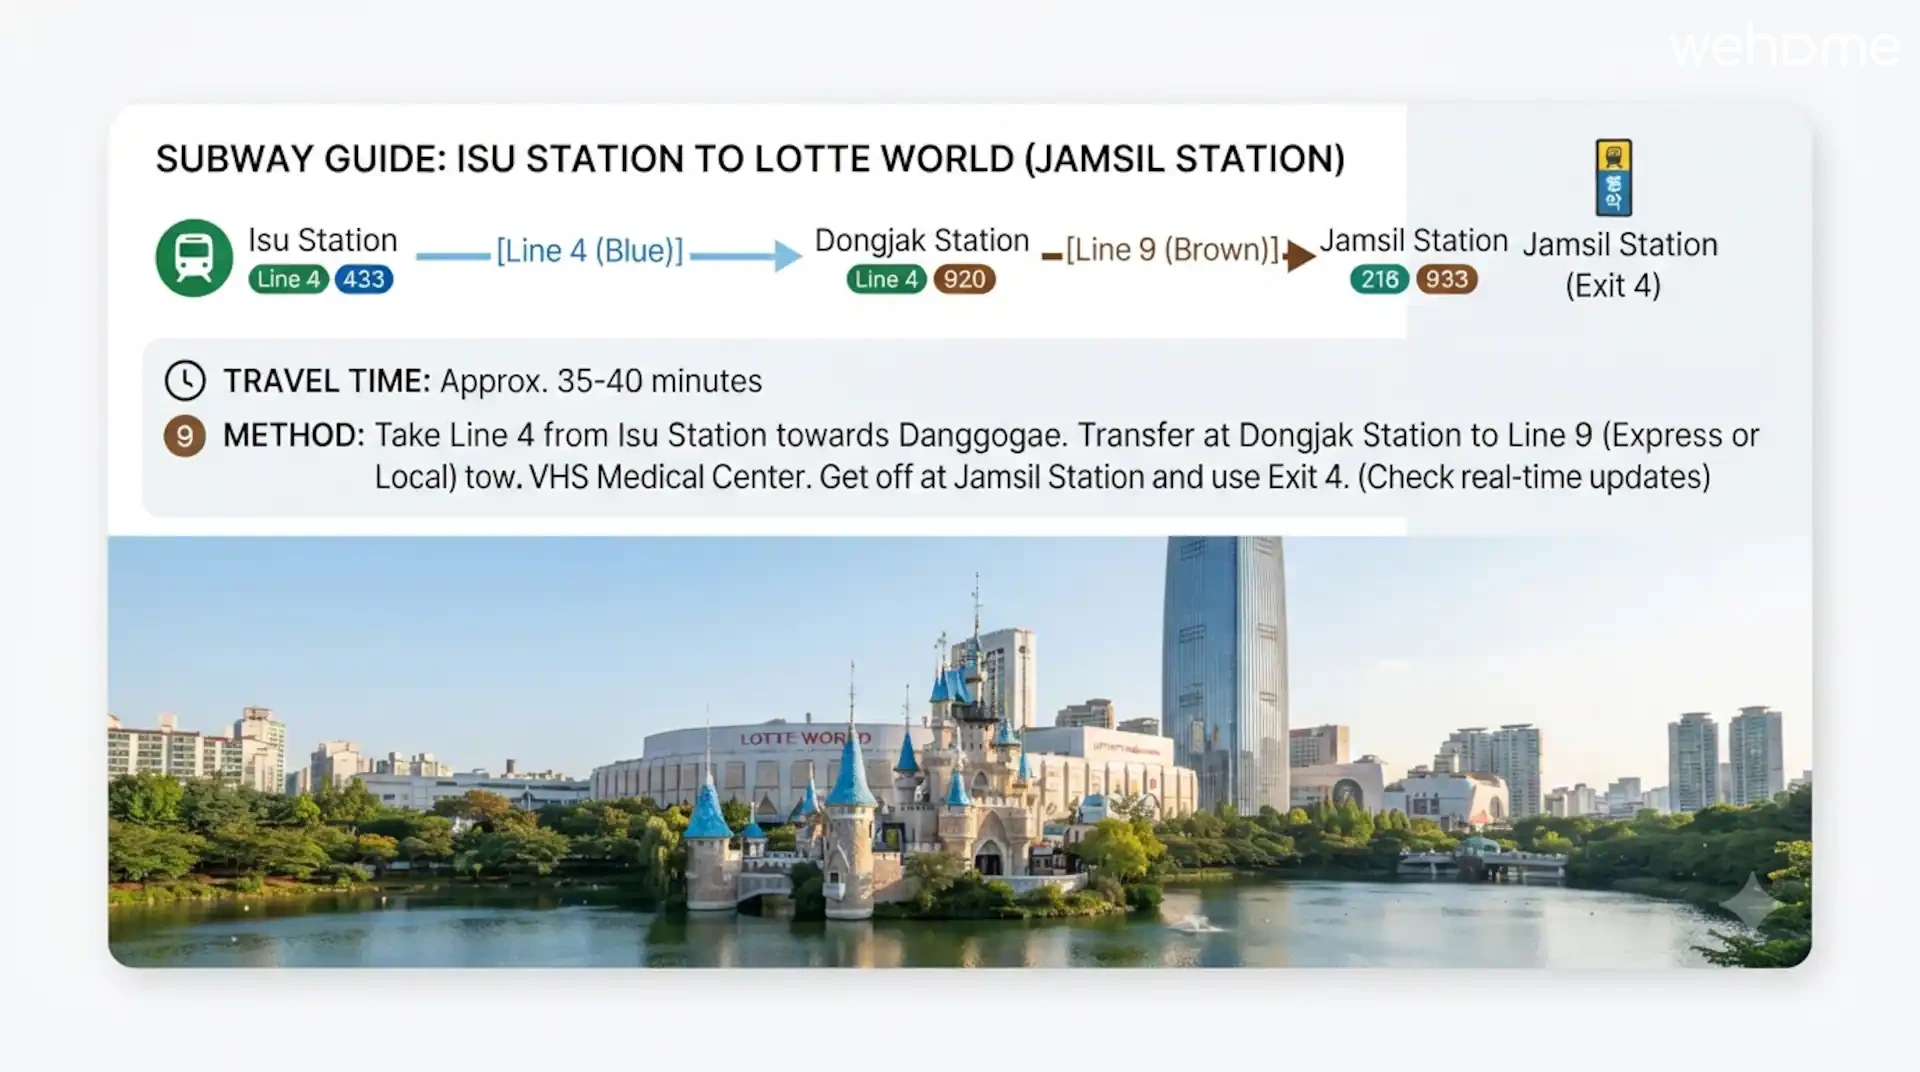This screenshot has height=1072, width=1920.
Task: Click the brown 920 station number badge
Action: (964, 279)
